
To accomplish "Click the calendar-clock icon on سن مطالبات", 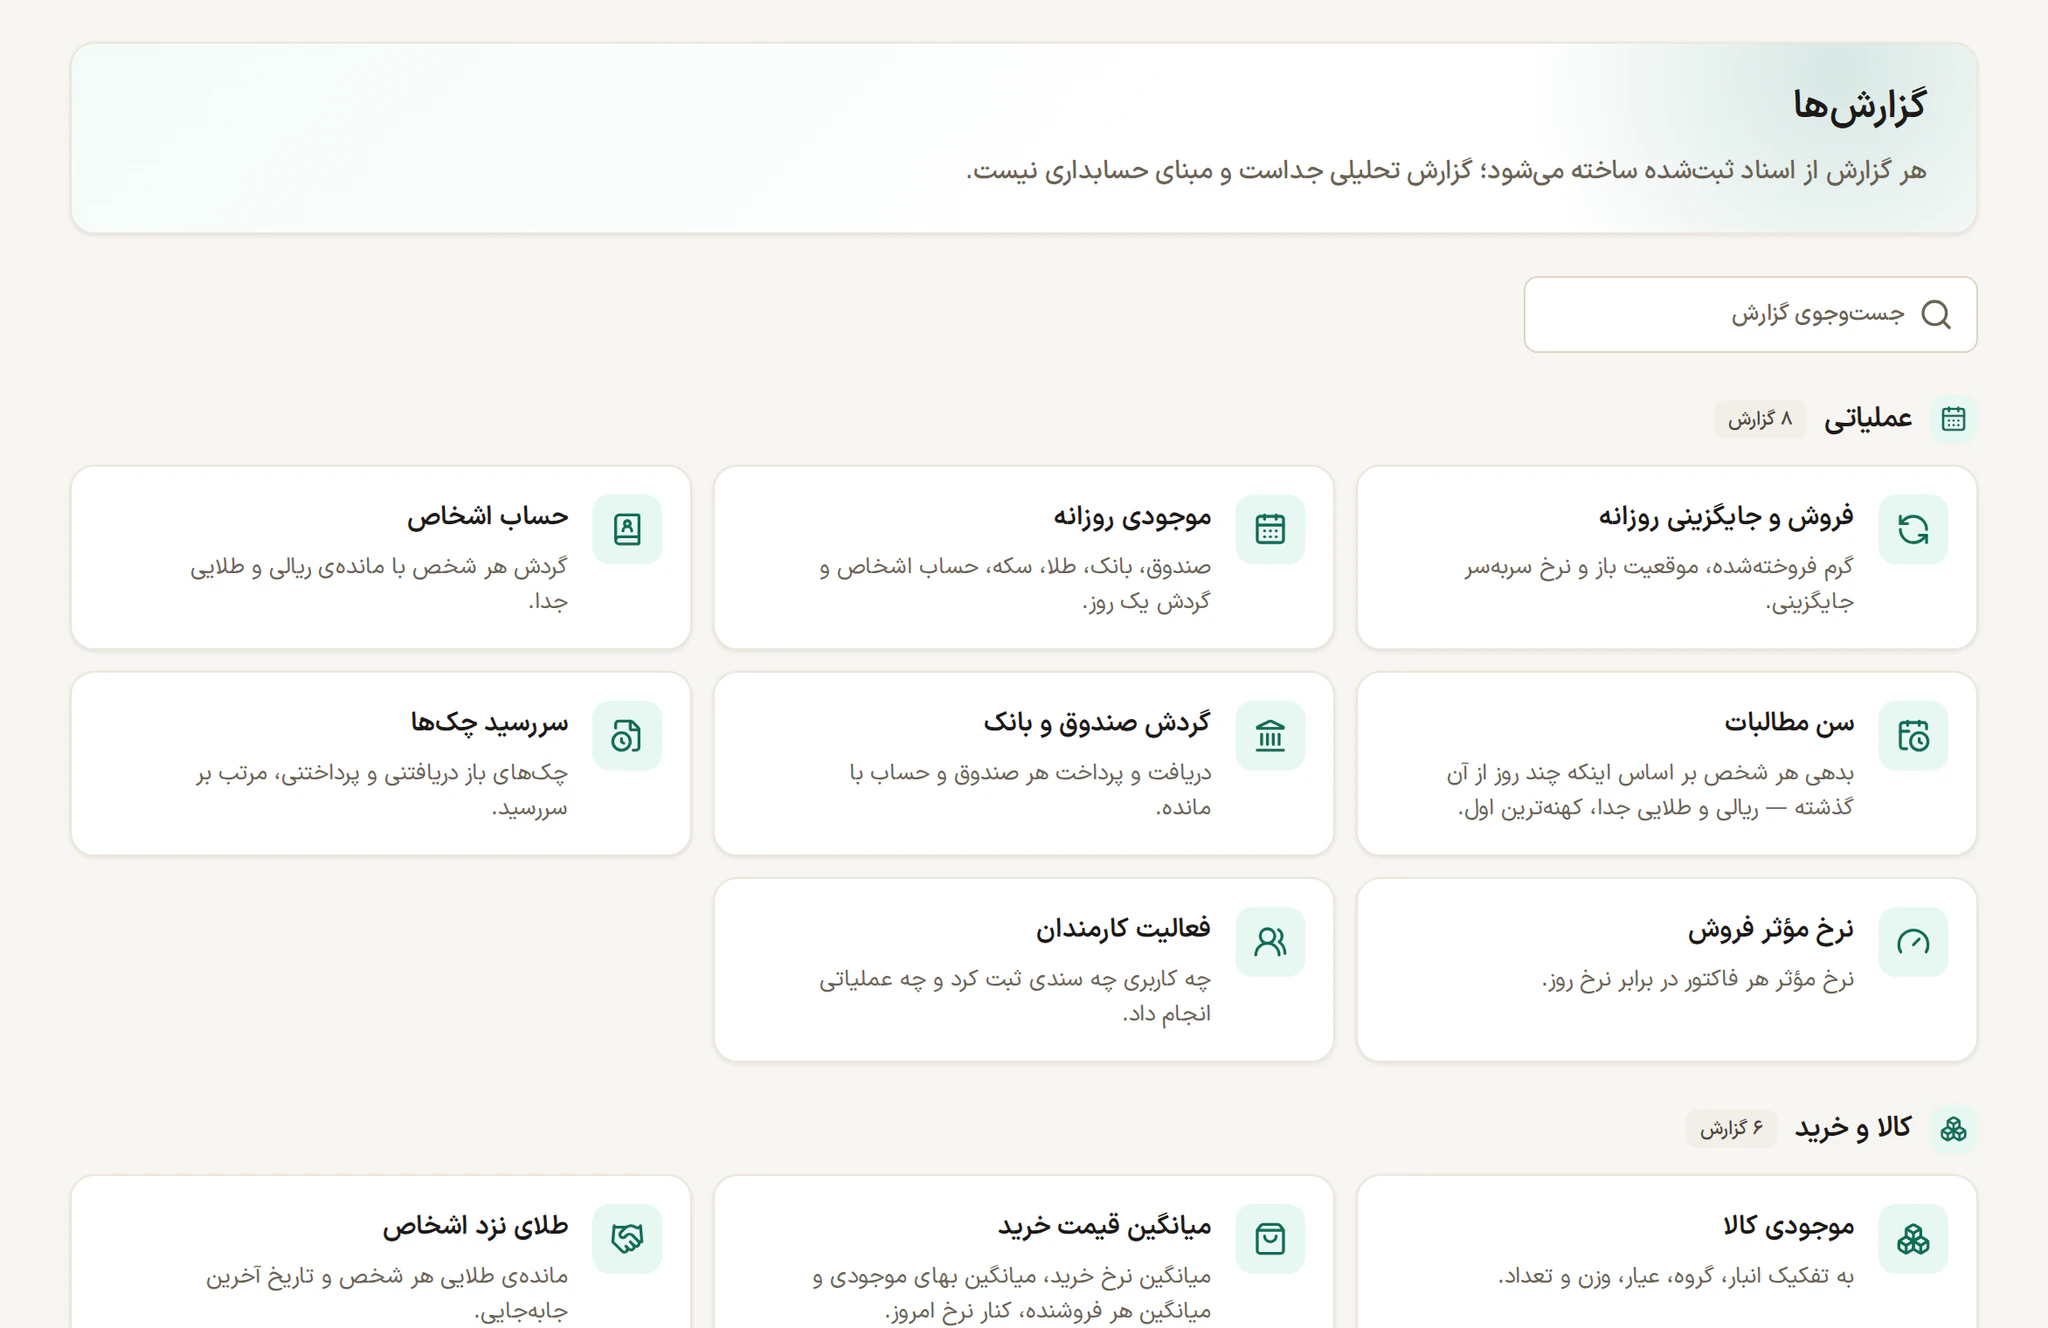I will point(1913,736).
